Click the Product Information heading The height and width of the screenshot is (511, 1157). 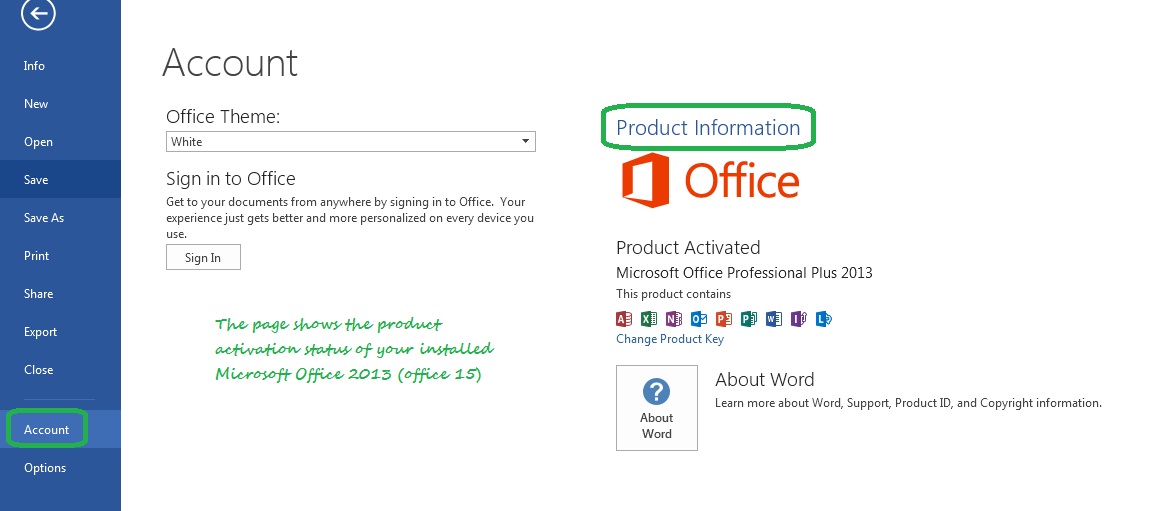(708, 128)
